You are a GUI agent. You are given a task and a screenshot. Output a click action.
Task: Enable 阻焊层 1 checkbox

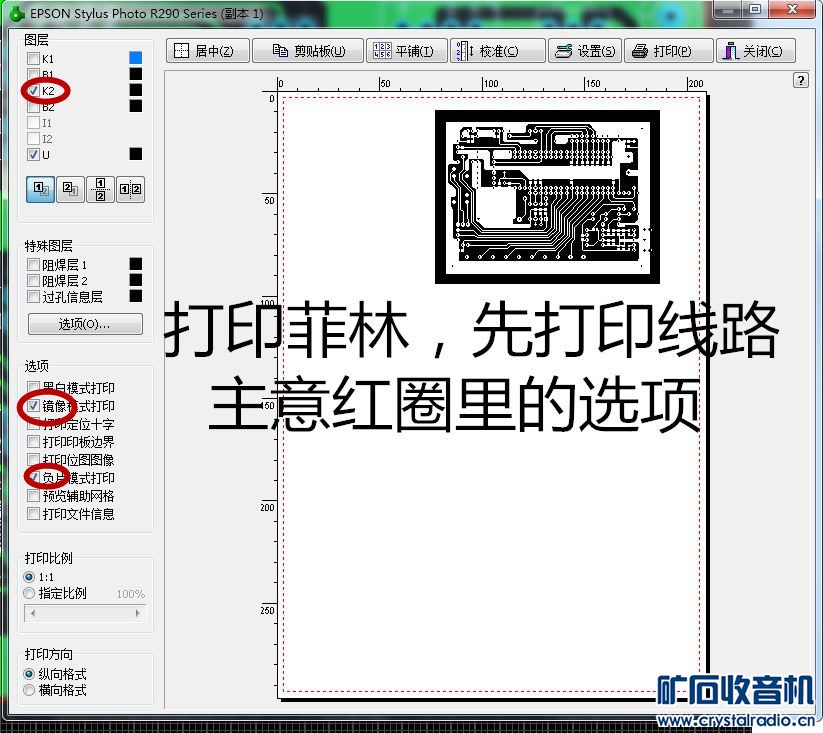tap(33, 264)
